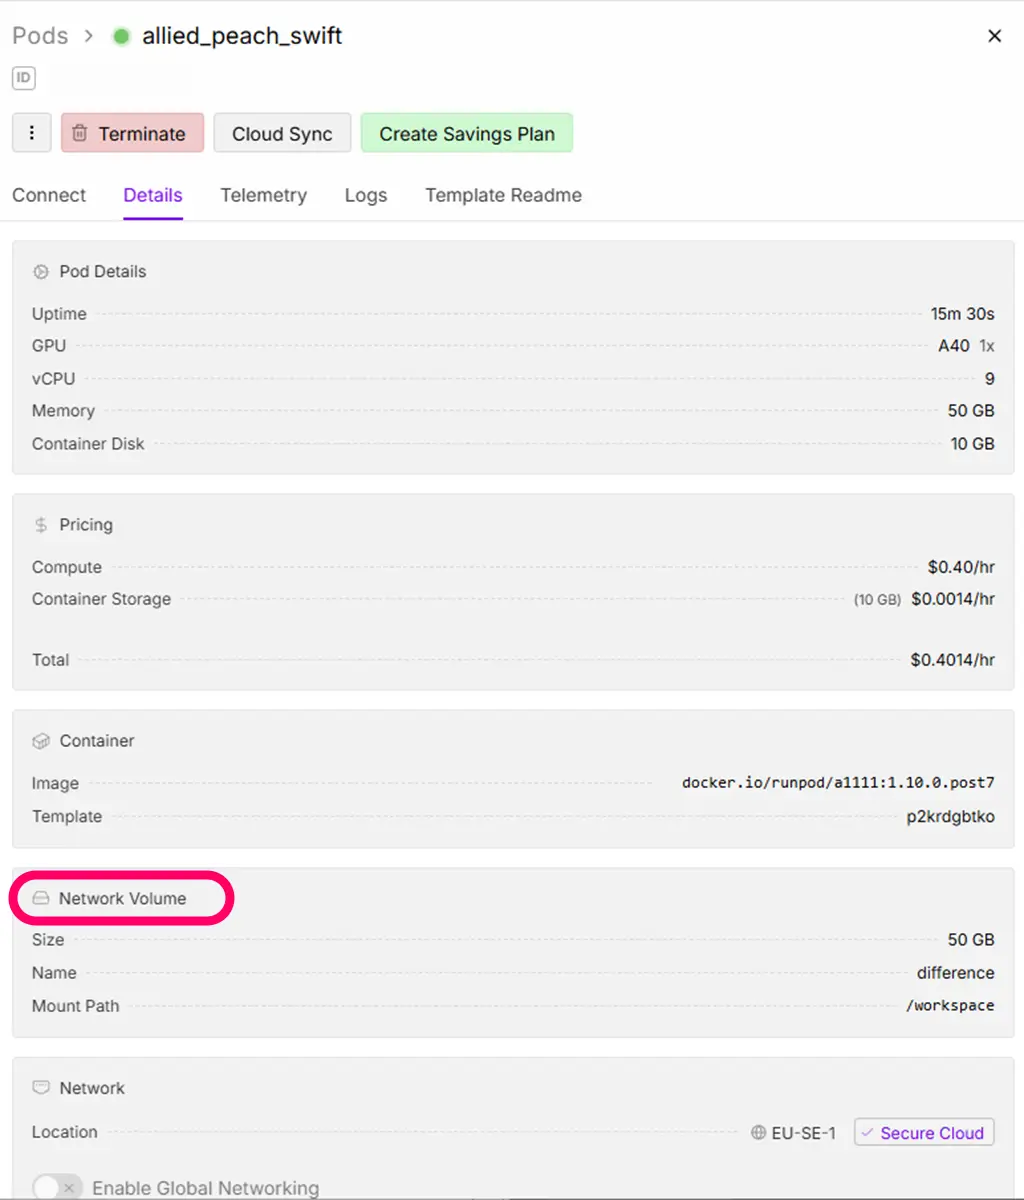
Task: Click the Secure Cloud badge
Action: (923, 1133)
